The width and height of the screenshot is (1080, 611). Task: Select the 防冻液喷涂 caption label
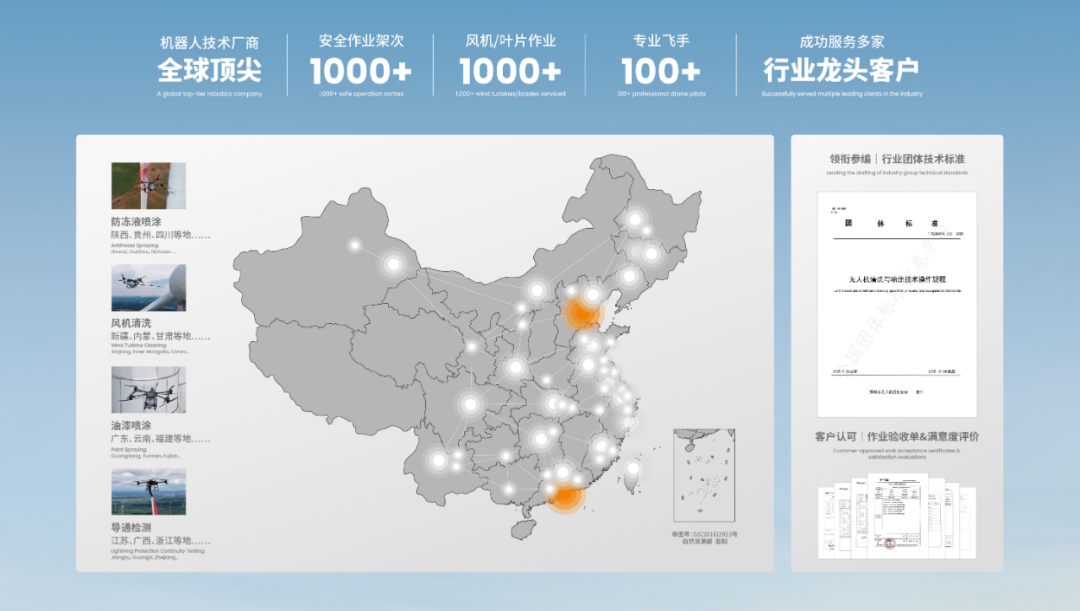pyautogui.click(x=136, y=221)
